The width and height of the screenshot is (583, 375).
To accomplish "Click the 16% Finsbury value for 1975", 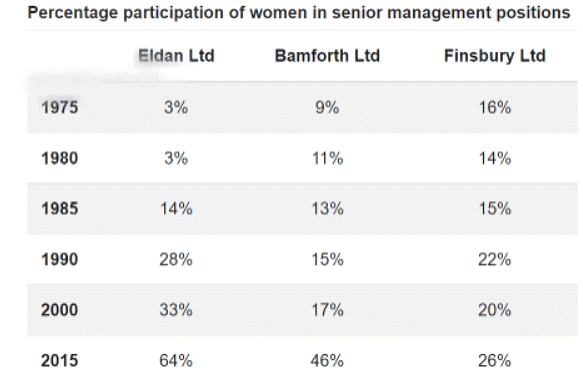I will (x=495, y=107).
